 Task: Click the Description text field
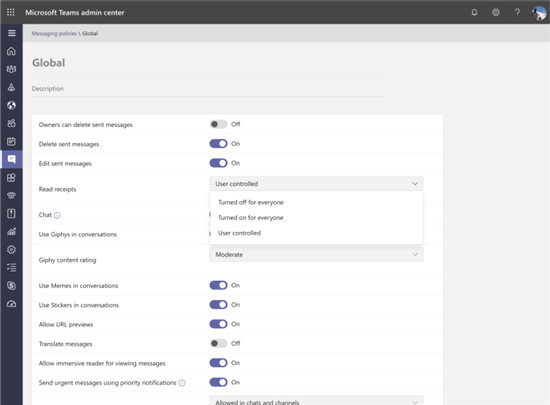208,89
